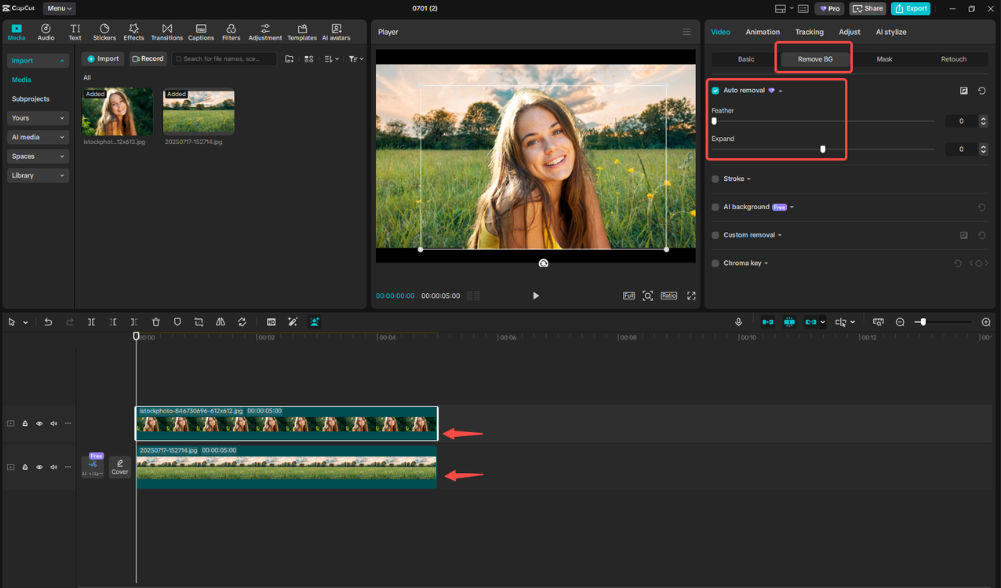Click the Export button

tap(910, 8)
